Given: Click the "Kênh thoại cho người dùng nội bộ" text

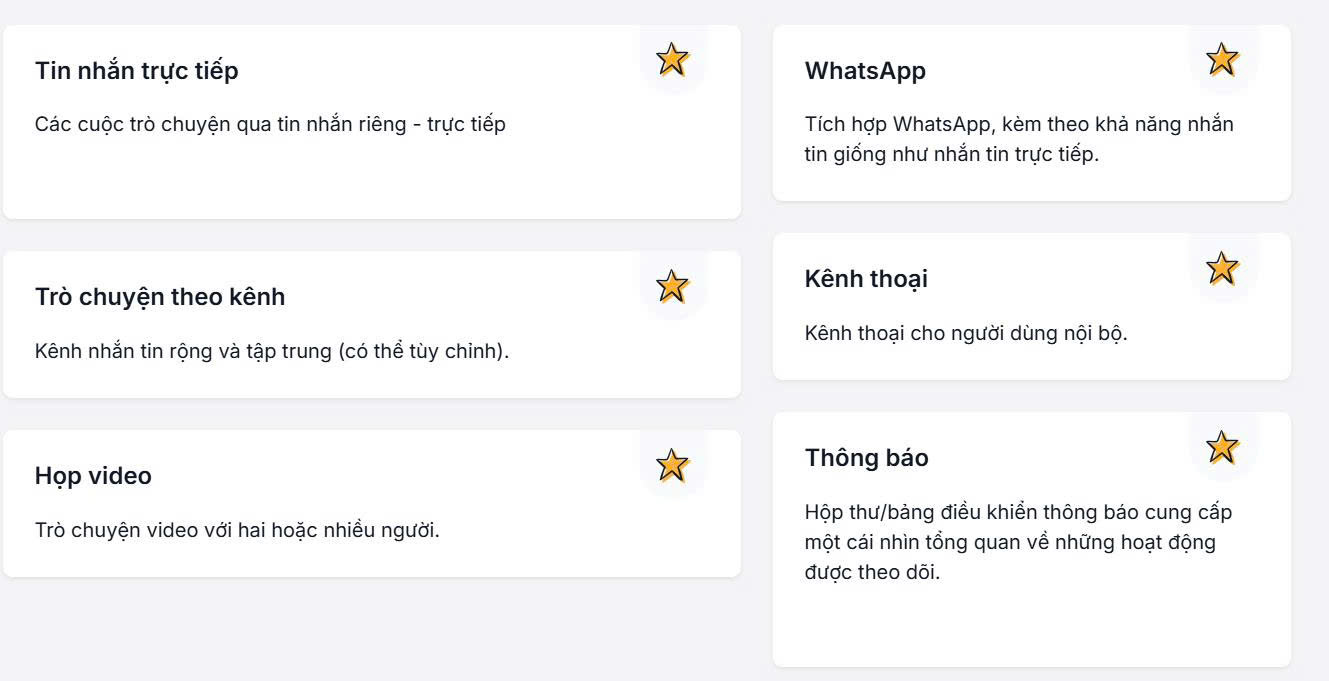Looking at the screenshot, I should pos(966,333).
